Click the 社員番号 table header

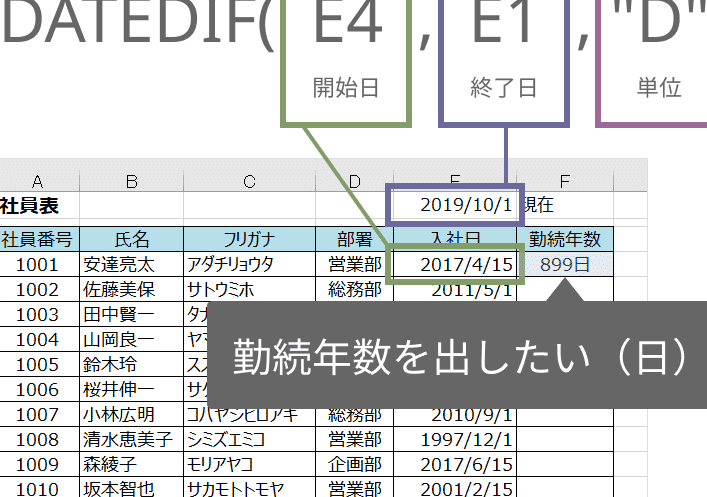[38, 239]
